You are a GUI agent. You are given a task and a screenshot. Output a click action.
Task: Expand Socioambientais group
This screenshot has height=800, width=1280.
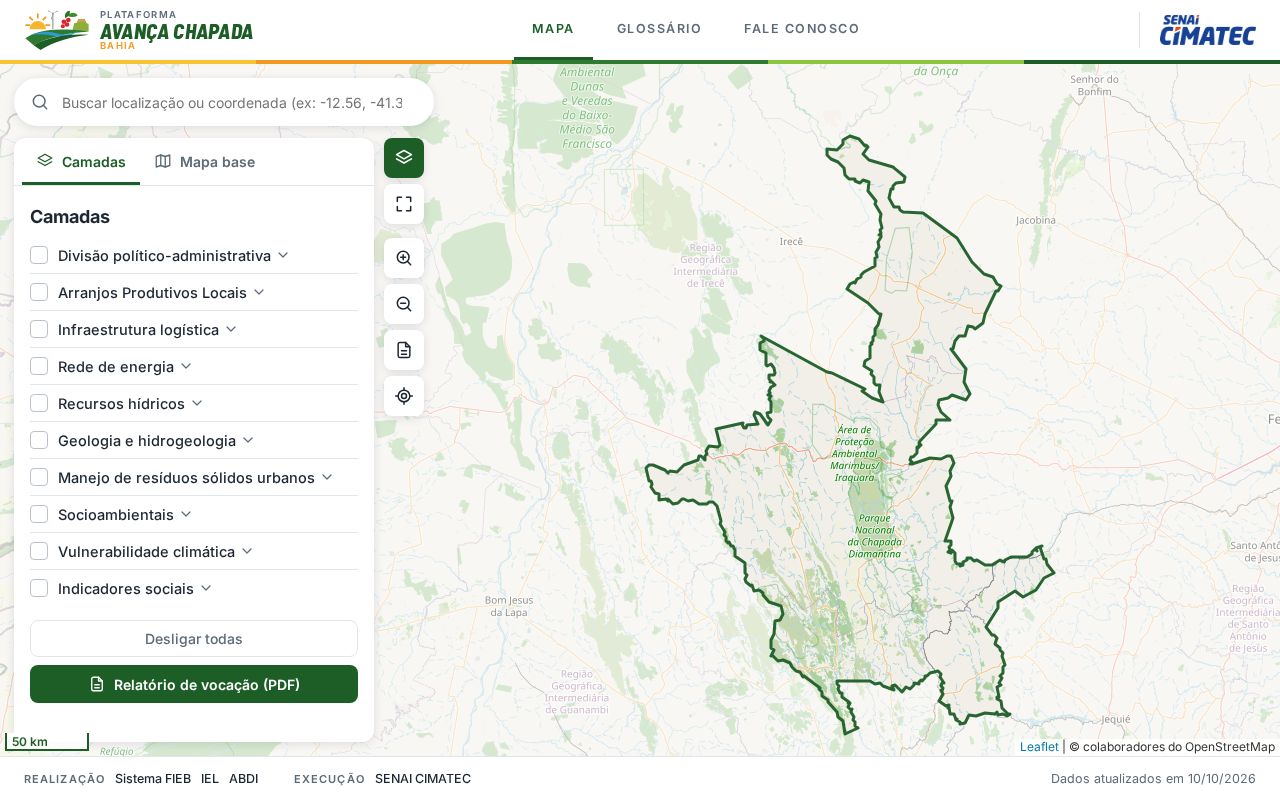coord(186,514)
